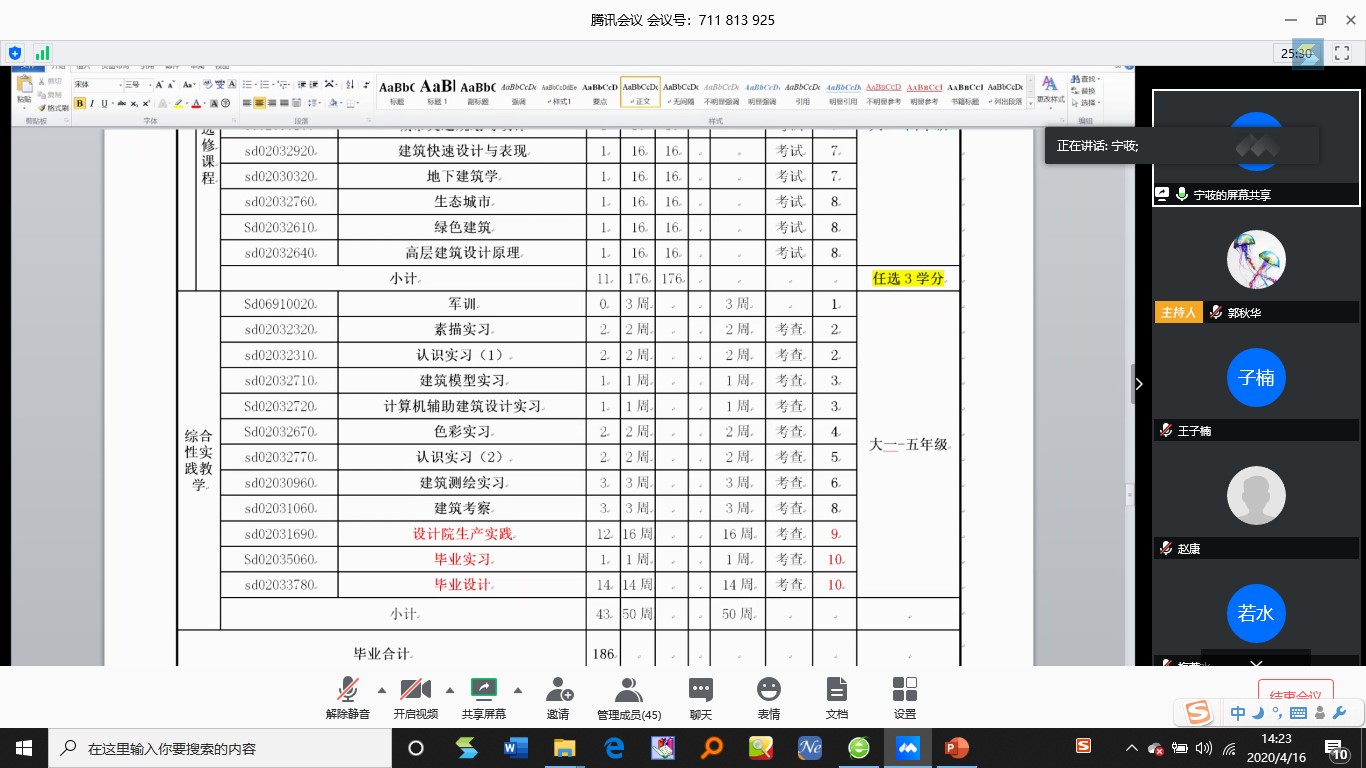The height and width of the screenshot is (768, 1366).
Task: Click the 结束会议 end meeting button
Action: [1294, 695]
